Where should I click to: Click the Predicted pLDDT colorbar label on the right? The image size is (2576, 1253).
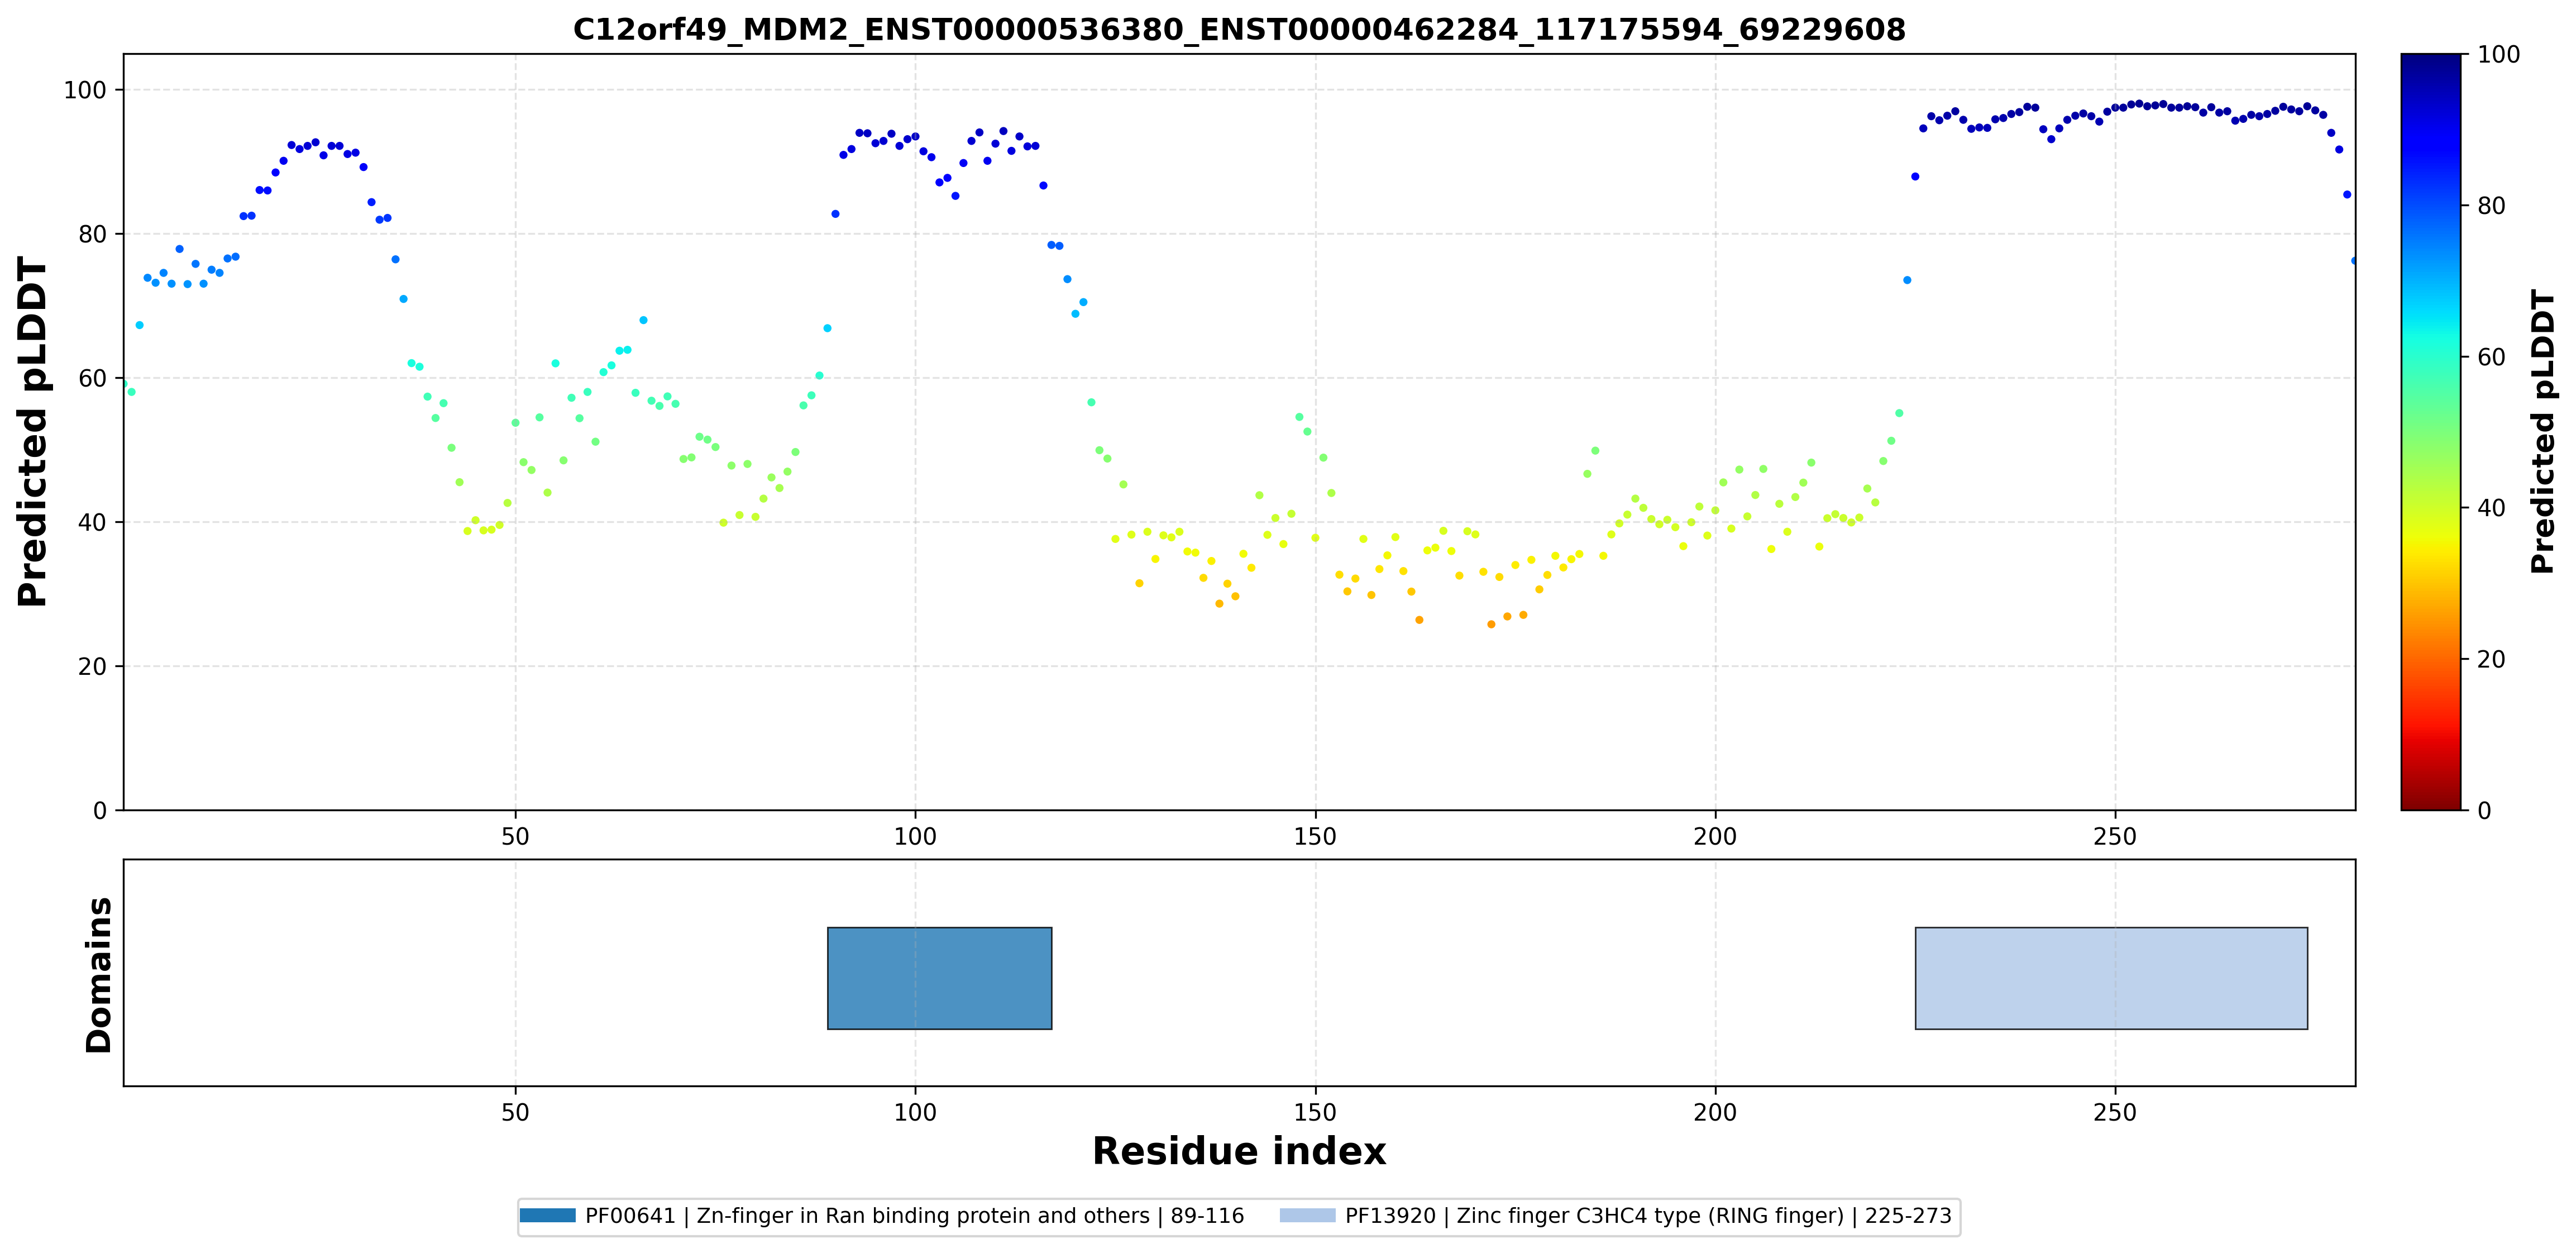point(2542,432)
